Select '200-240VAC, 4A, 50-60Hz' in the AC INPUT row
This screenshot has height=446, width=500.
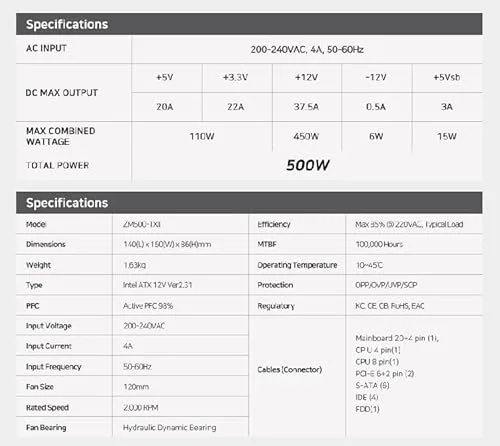(x=307, y=50)
